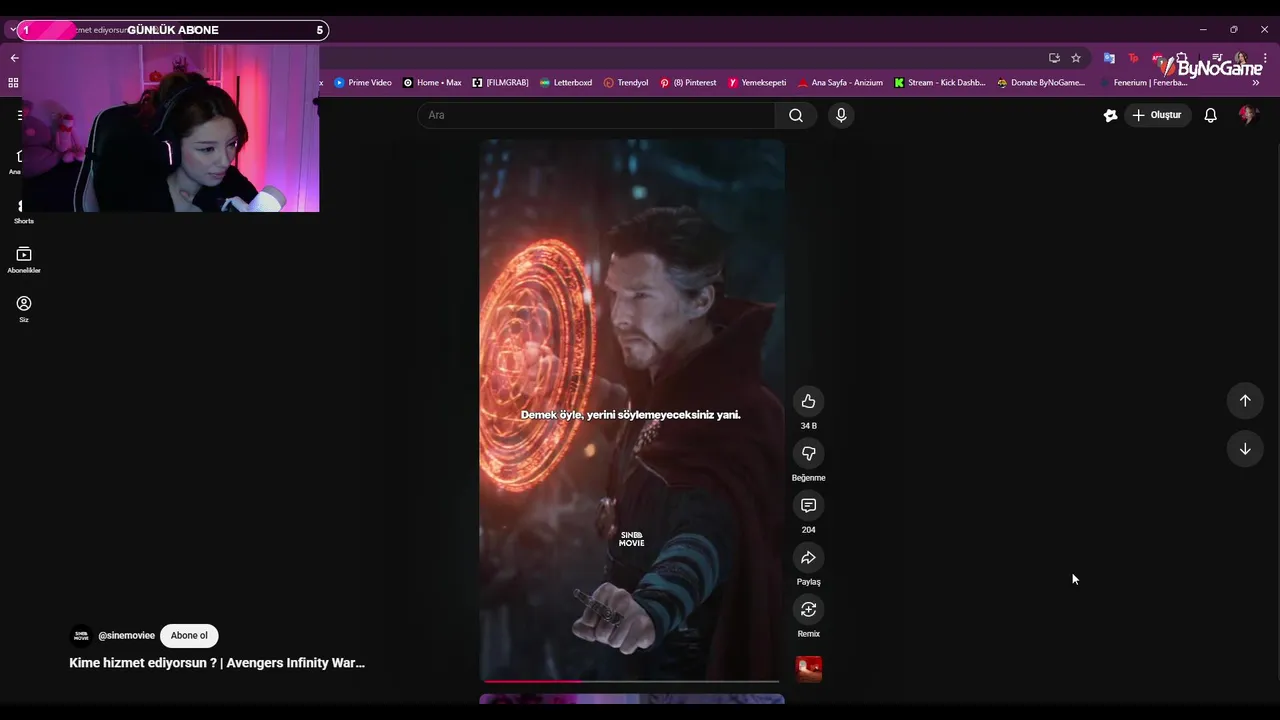Click the install app icon in address bar
The image size is (1280, 720).
(1054, 58)
